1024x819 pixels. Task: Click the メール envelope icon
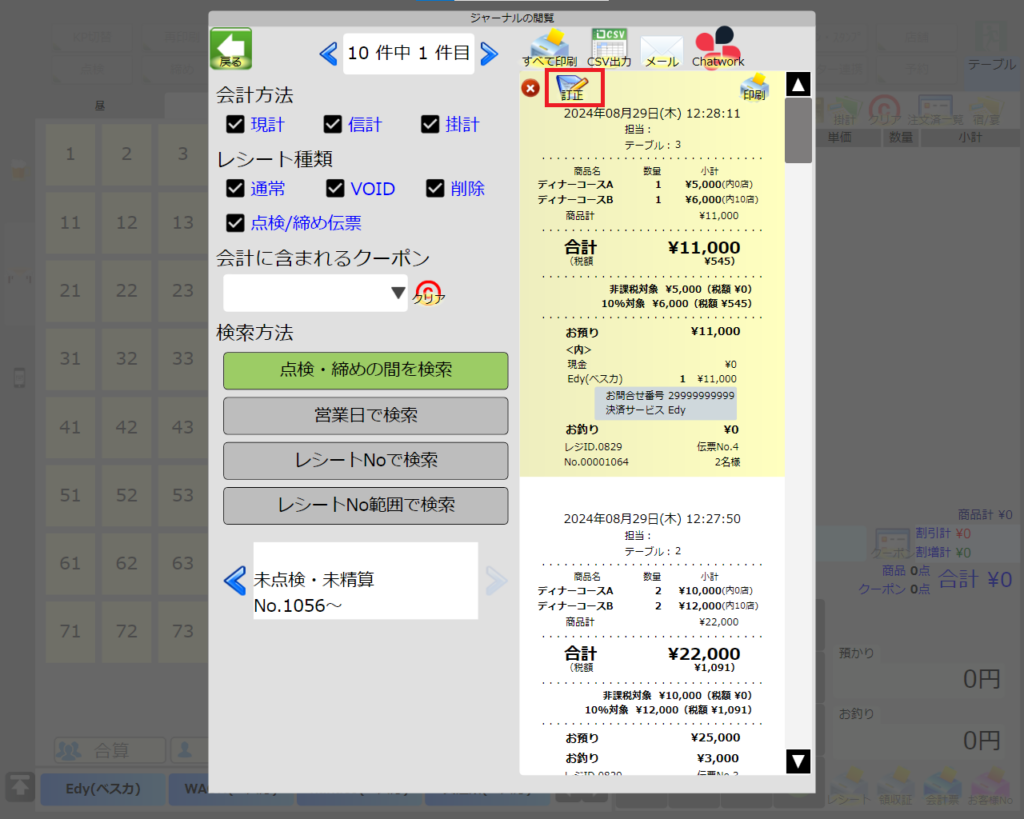point(661,49)
